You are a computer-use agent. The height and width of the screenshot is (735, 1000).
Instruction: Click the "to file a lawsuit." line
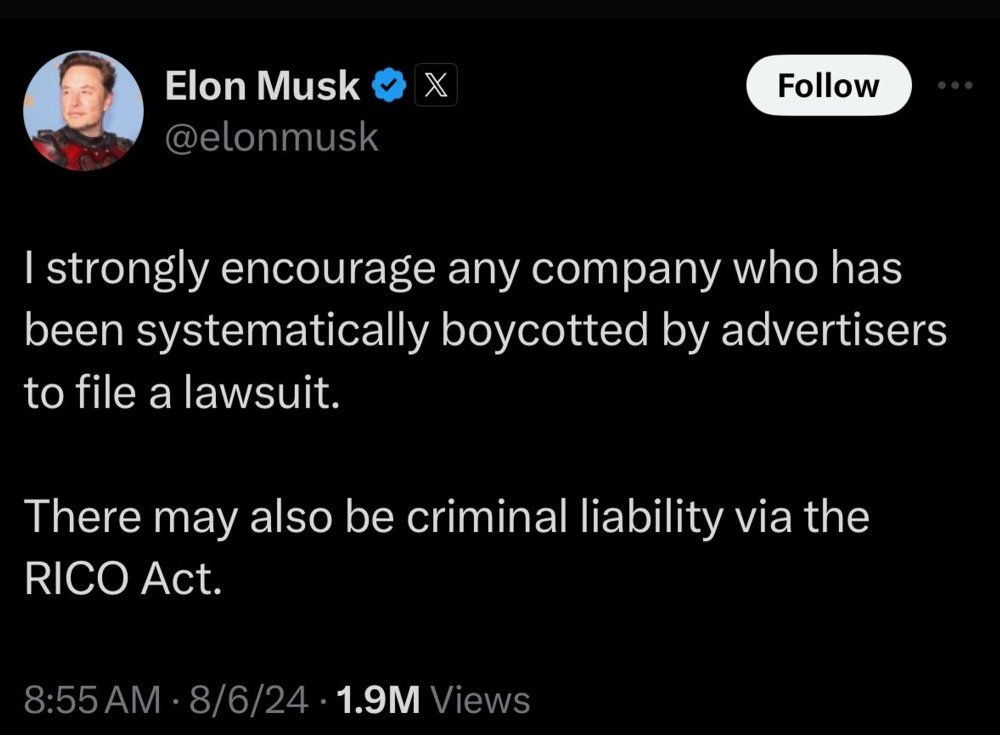click(x=183, y=391)
